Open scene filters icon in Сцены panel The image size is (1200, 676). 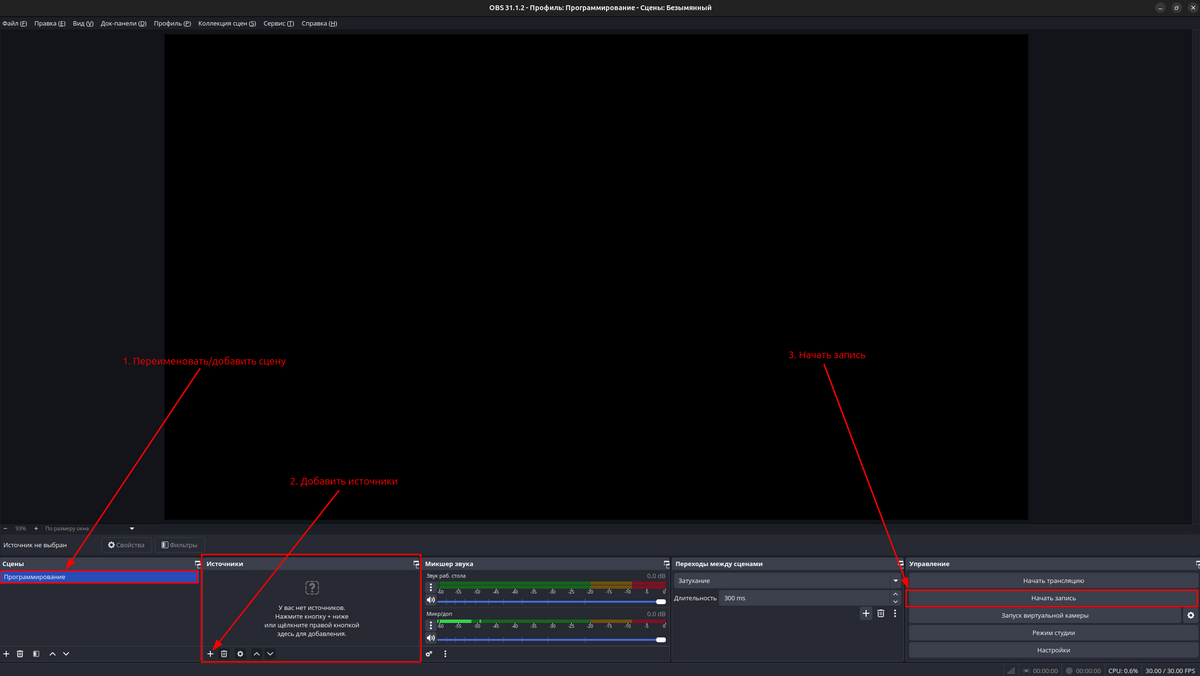click(36, 654)
